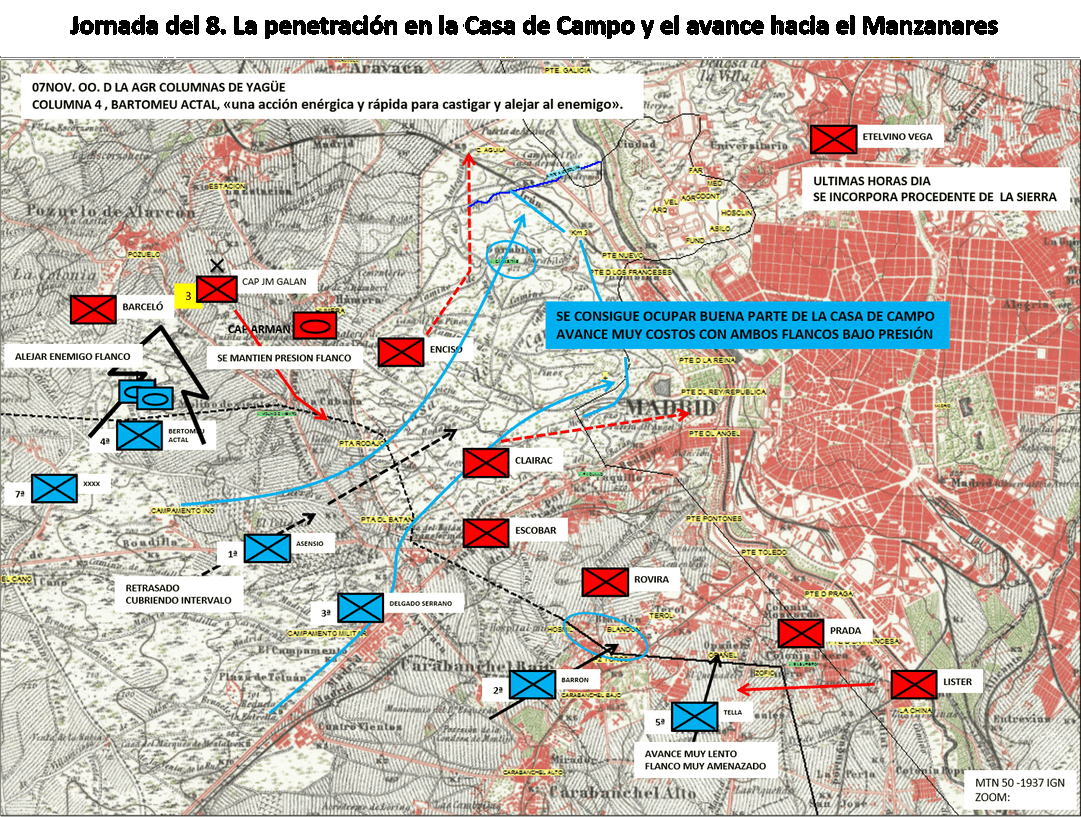The width and height of the screenshot is (1081, 817).
Task: Click the 'PTE D LOS FRANCESES' label
Action: point(631,272)
